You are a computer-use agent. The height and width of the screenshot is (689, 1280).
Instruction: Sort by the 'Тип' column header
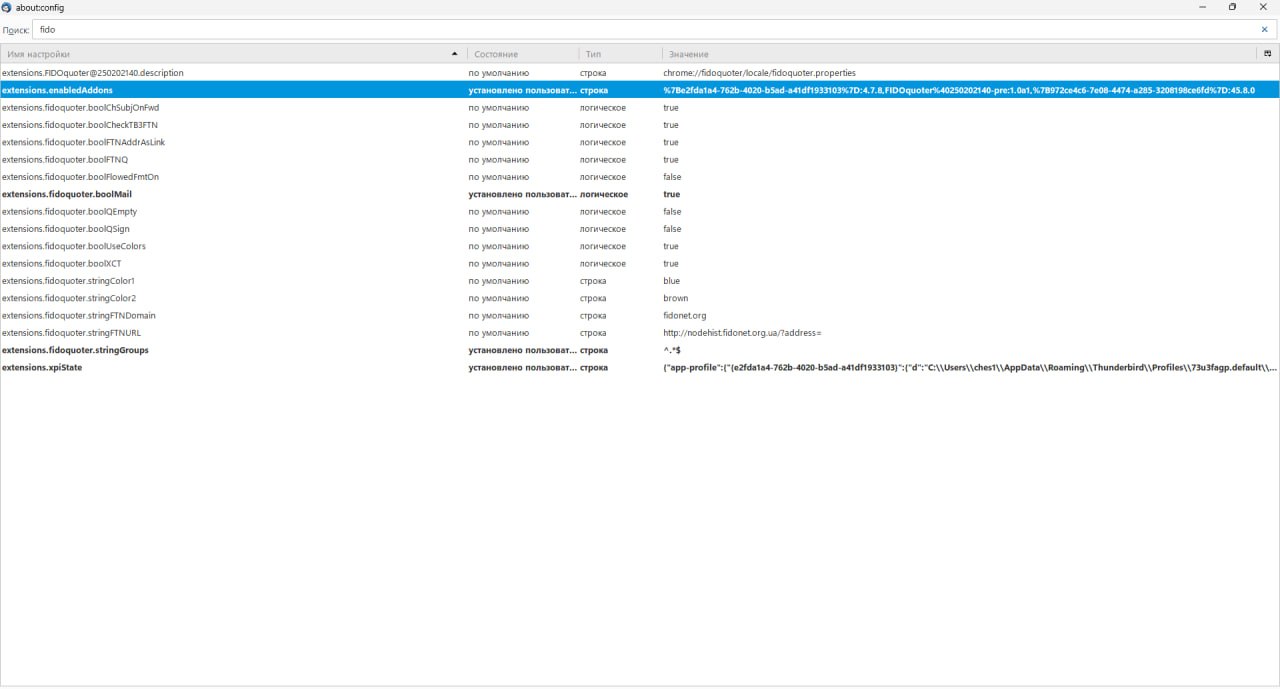[618, 53]
